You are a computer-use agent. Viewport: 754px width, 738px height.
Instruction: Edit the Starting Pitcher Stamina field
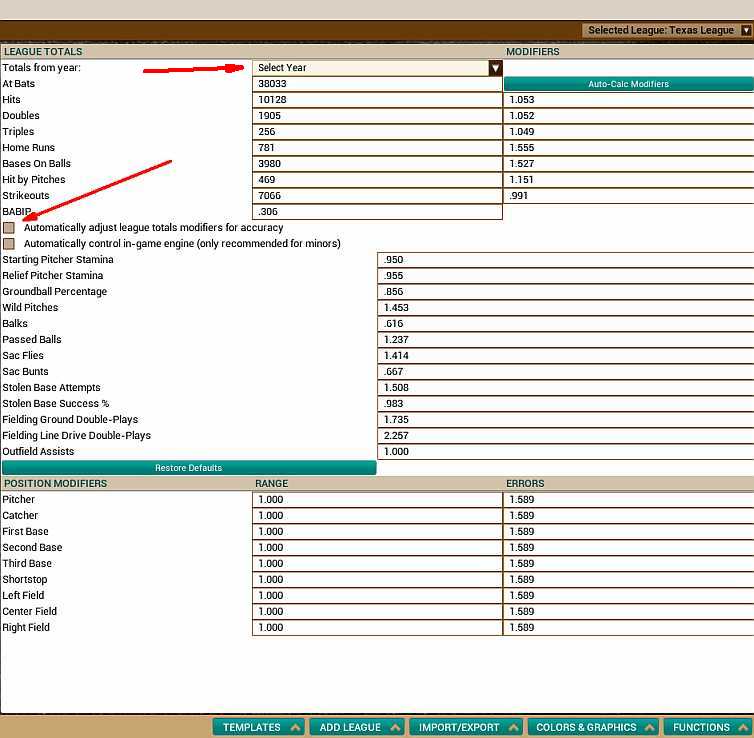pos(565,260)
